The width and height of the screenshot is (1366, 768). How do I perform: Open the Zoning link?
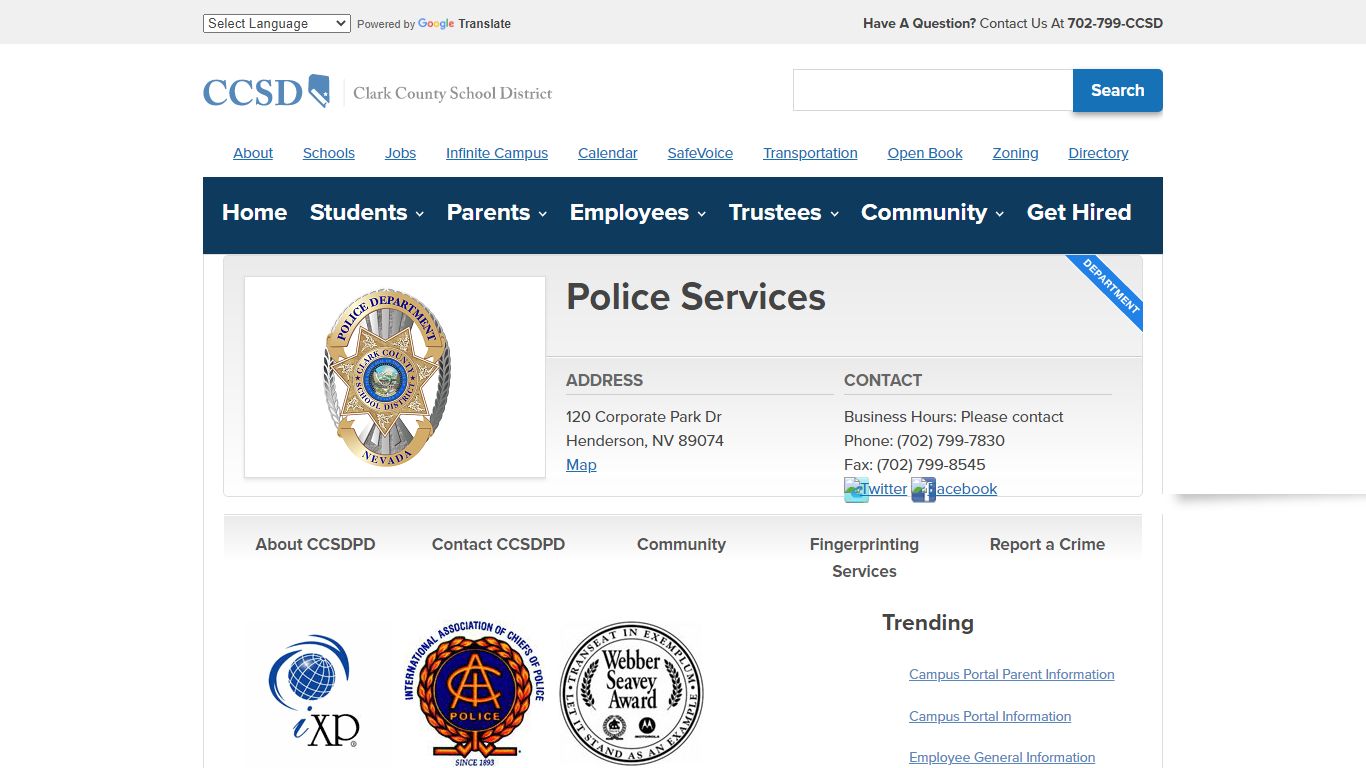pyautogui.click(x=1015, y=153)
